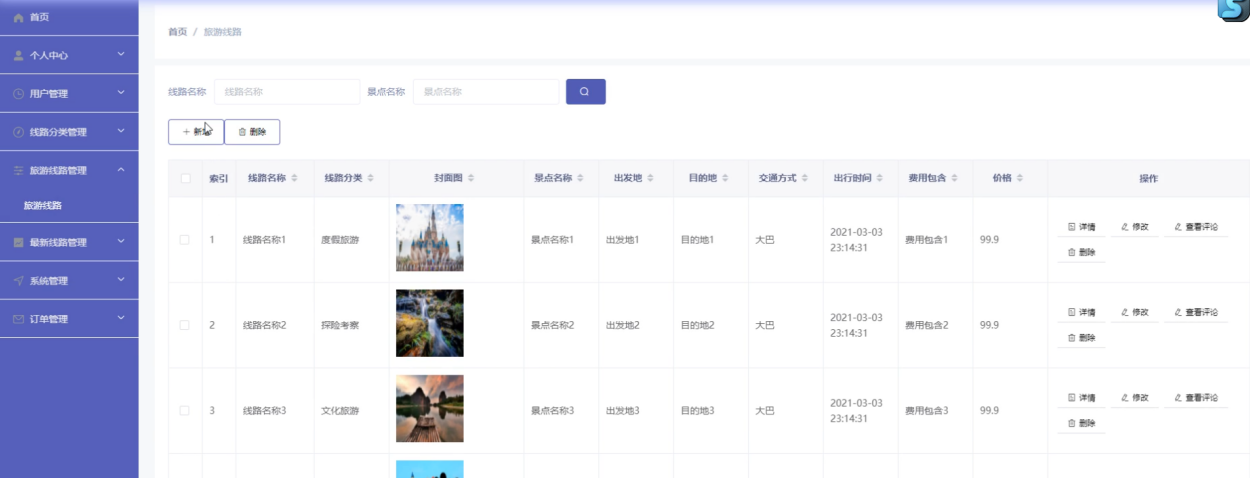
Task: Open the 首页 home item in the sidebar
Action: coord(69,18)
